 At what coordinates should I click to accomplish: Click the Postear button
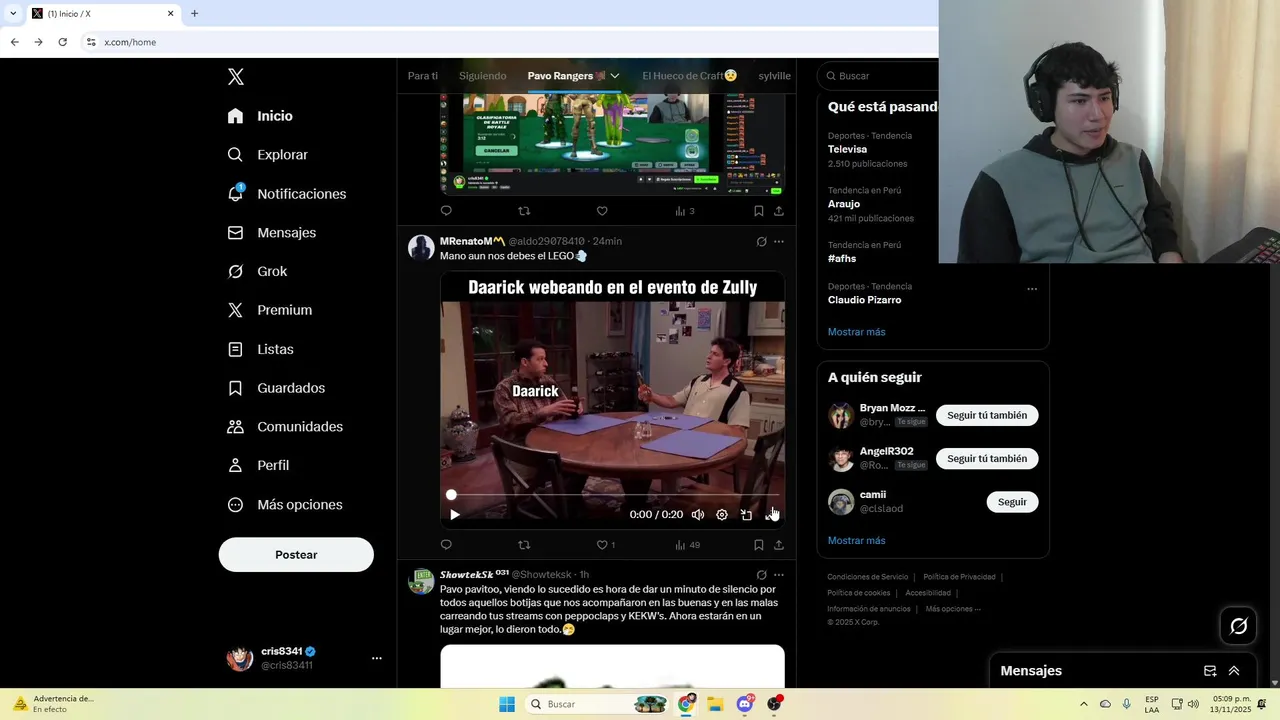point(296,555)
